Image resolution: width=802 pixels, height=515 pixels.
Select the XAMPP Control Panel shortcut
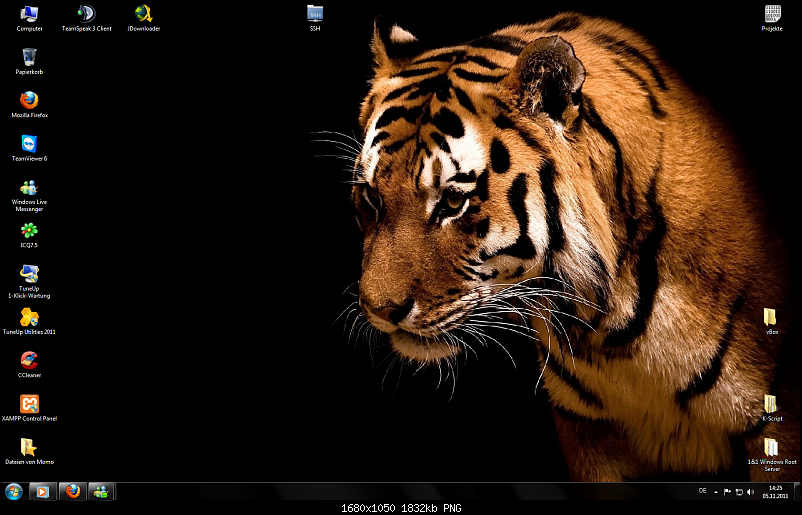tap(29, 408)
